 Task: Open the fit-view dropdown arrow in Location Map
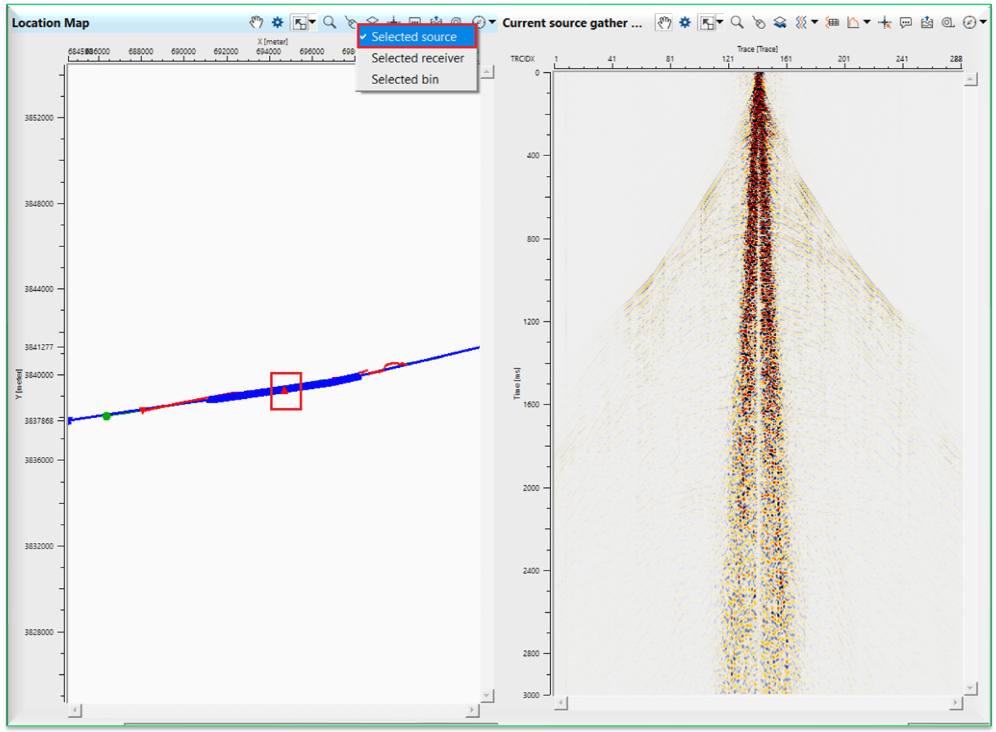(x=312, y=22)
